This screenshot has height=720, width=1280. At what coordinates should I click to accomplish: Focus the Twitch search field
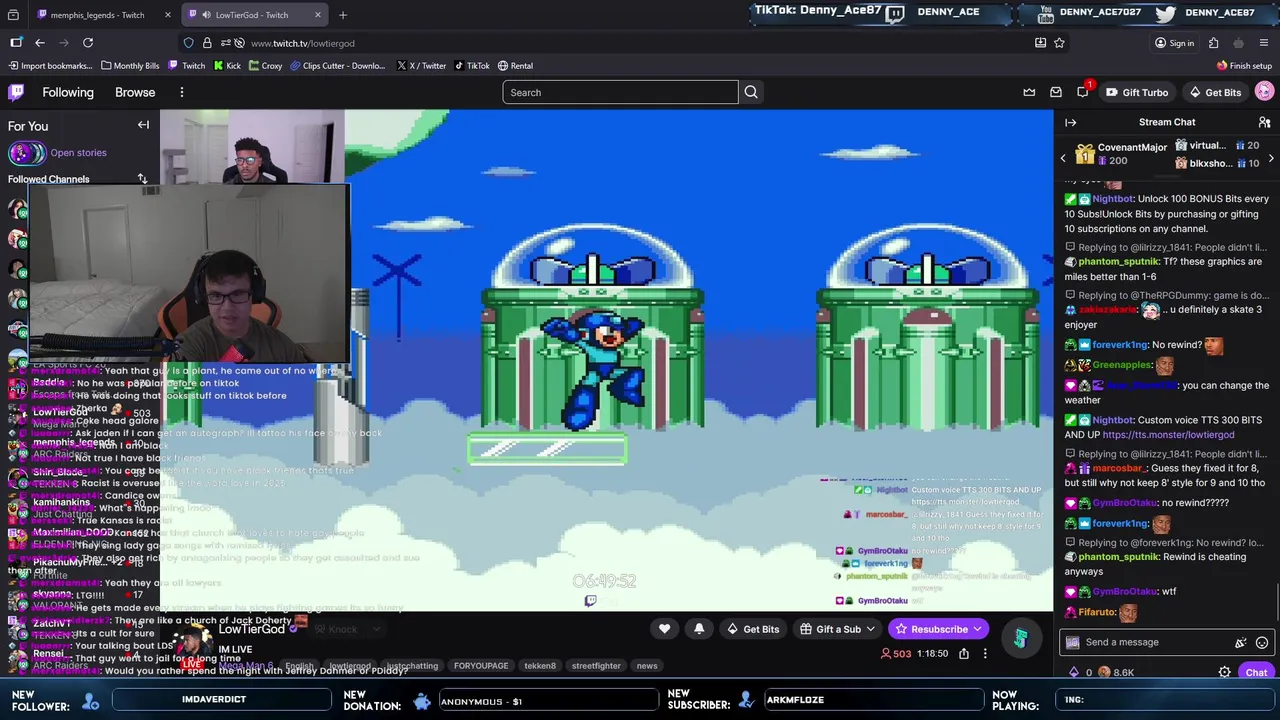(x=620, y=92)
